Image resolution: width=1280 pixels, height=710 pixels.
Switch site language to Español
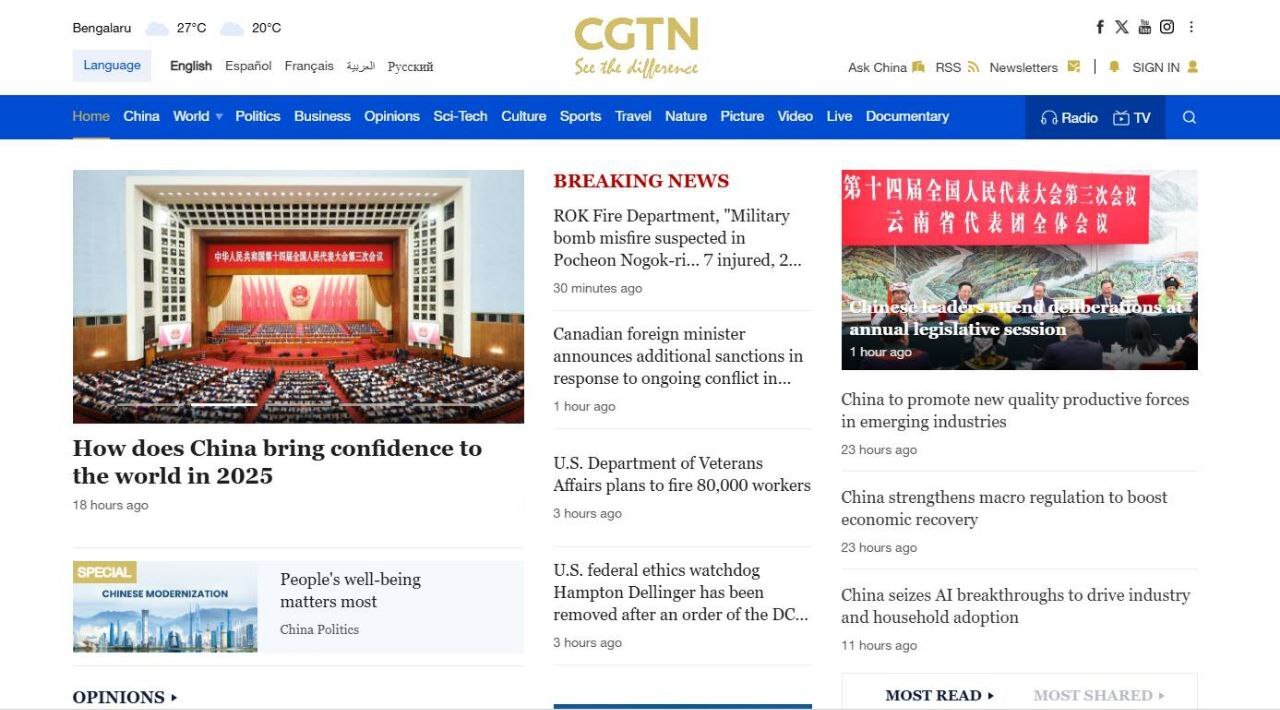click(x=248, y=66)
